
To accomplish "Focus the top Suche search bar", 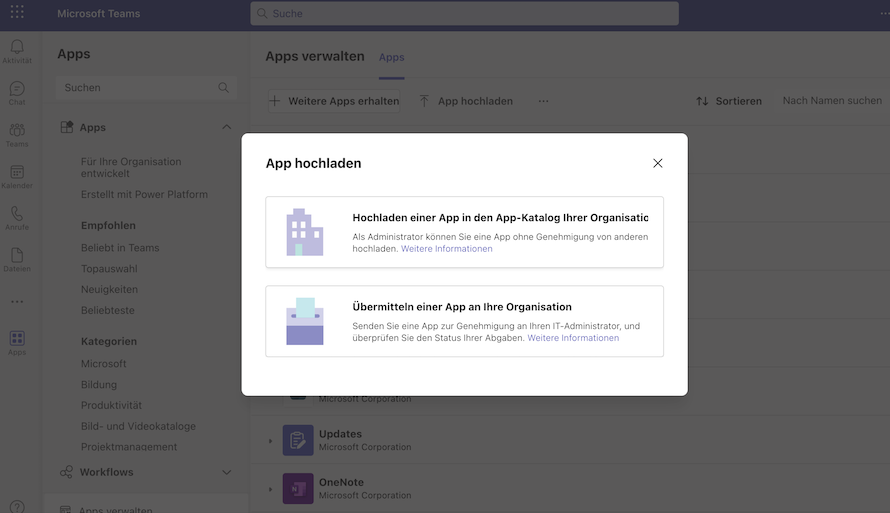I will 464,13.
